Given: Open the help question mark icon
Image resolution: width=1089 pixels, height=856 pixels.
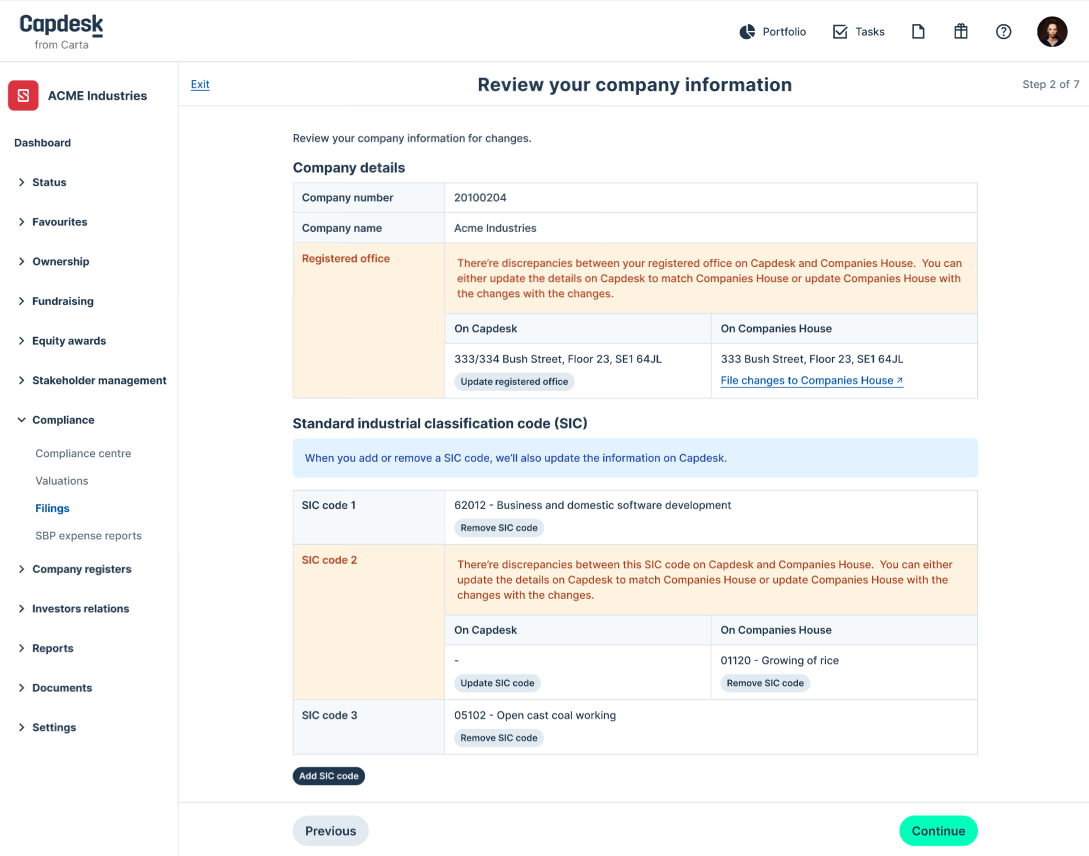Looking at the screenshot, I should (x=1003, y=32).
